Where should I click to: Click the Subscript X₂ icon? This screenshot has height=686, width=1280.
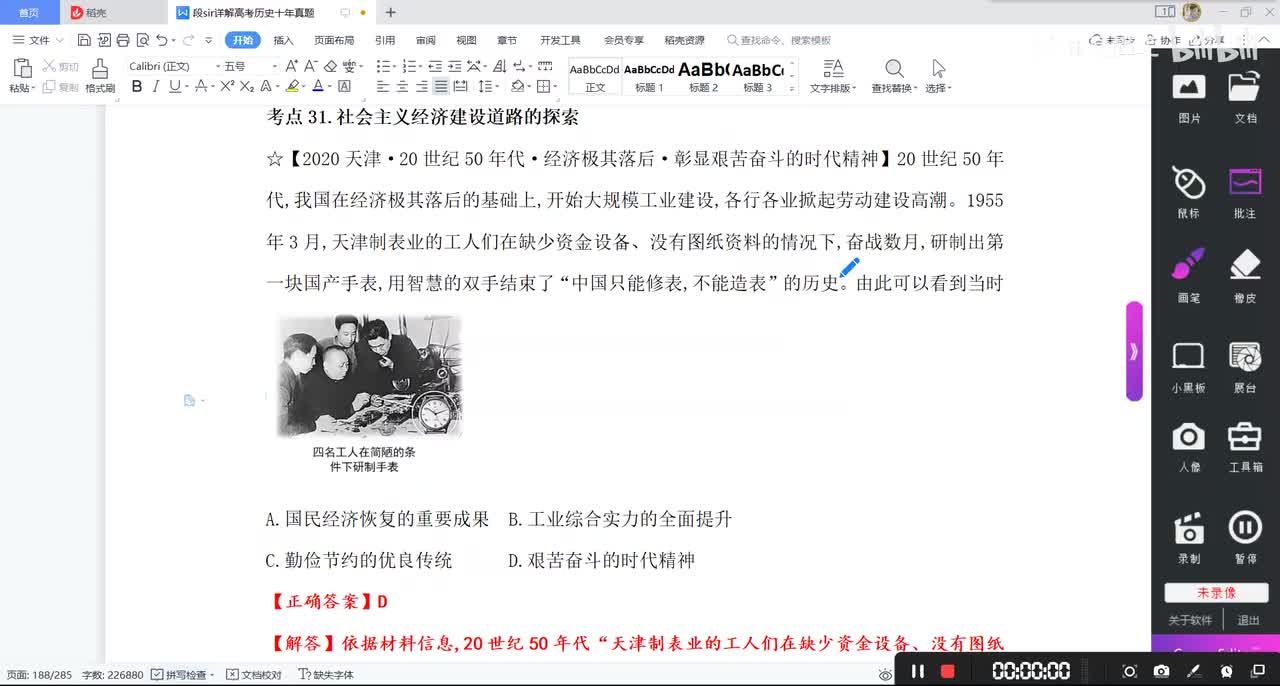click(x=245, y=87)
